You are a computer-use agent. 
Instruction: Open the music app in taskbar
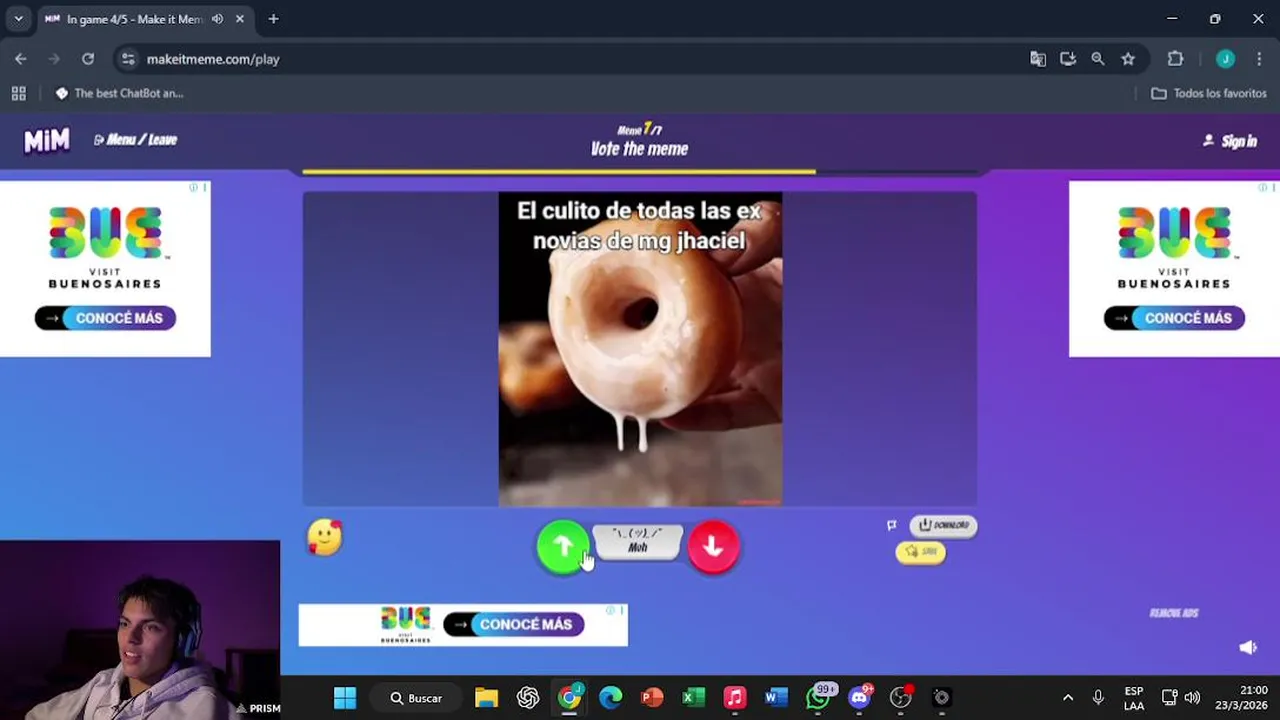(x=735, y=698)
